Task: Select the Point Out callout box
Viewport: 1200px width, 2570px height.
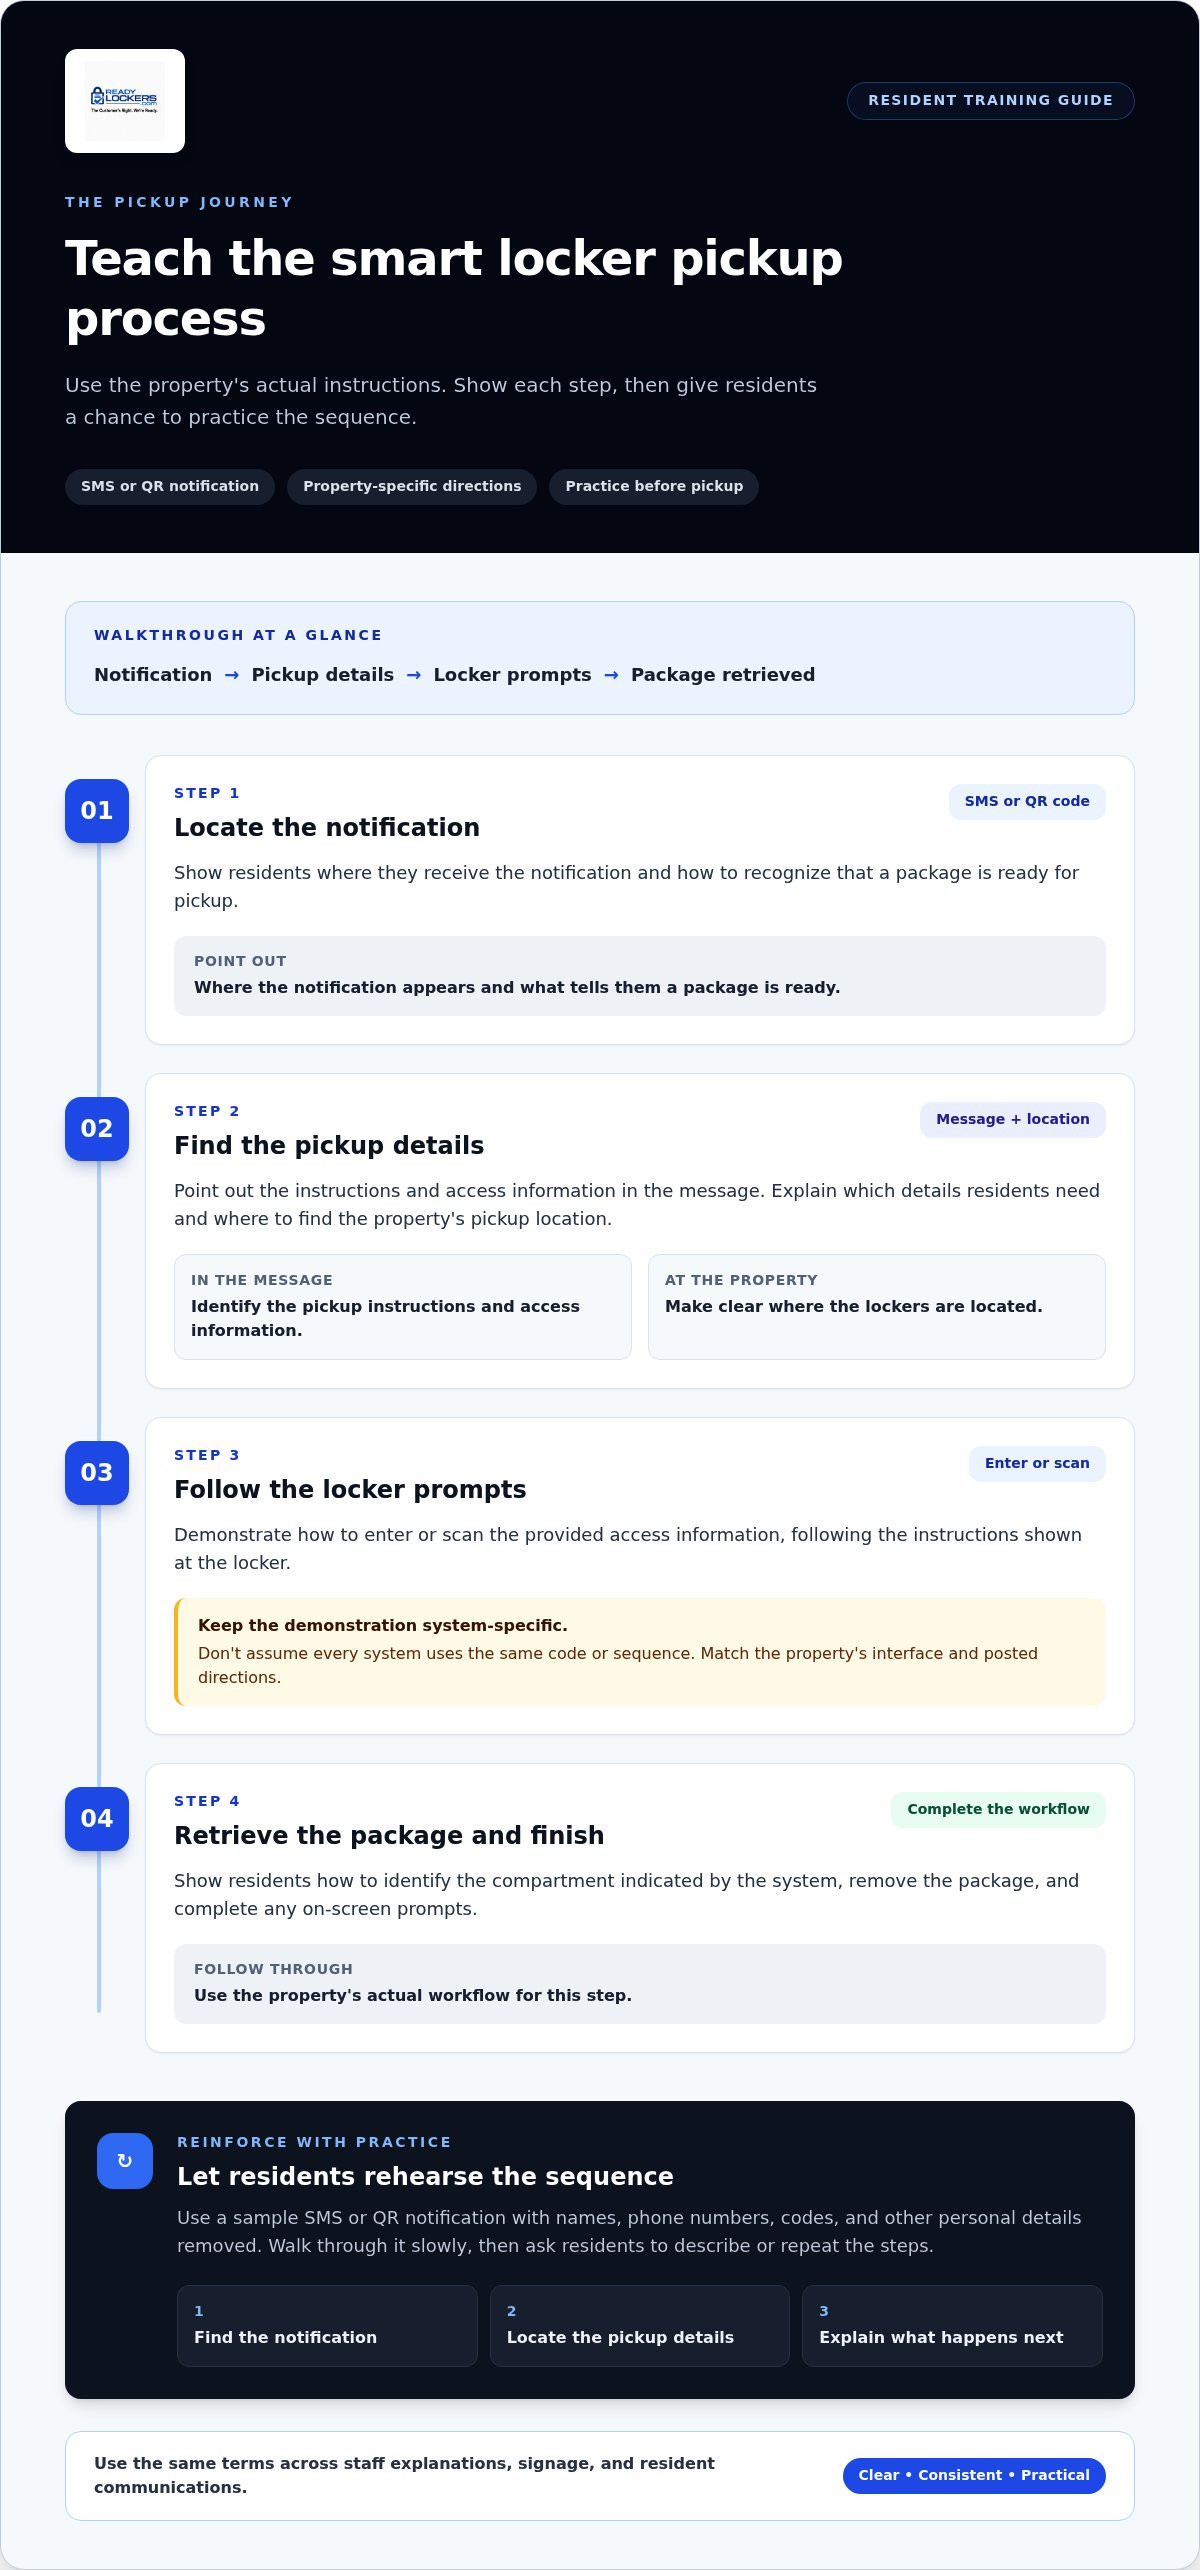Action: point(640,976)
